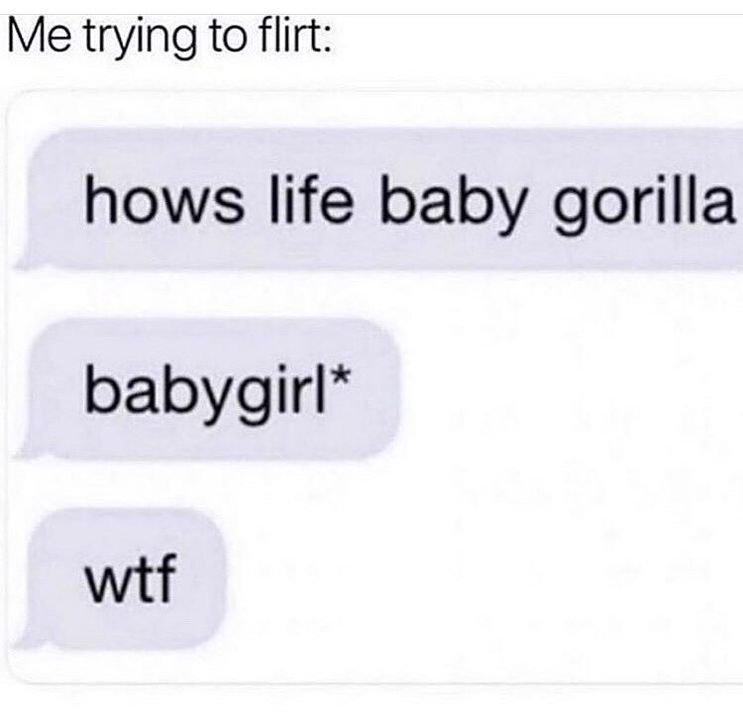Screen dimensions: 743x725
Task: Tap the 'wtf' message bubble
Action: [x=121, y=579]
